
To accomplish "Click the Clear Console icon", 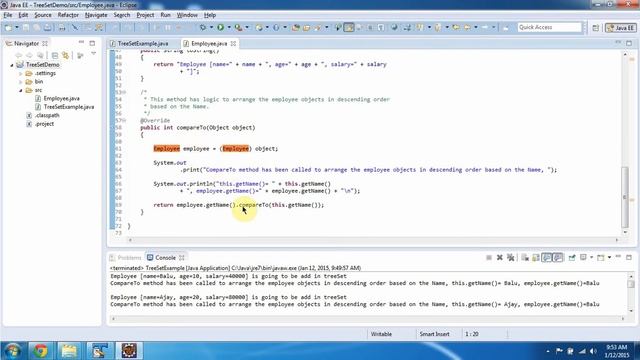I will coord(525,258).
